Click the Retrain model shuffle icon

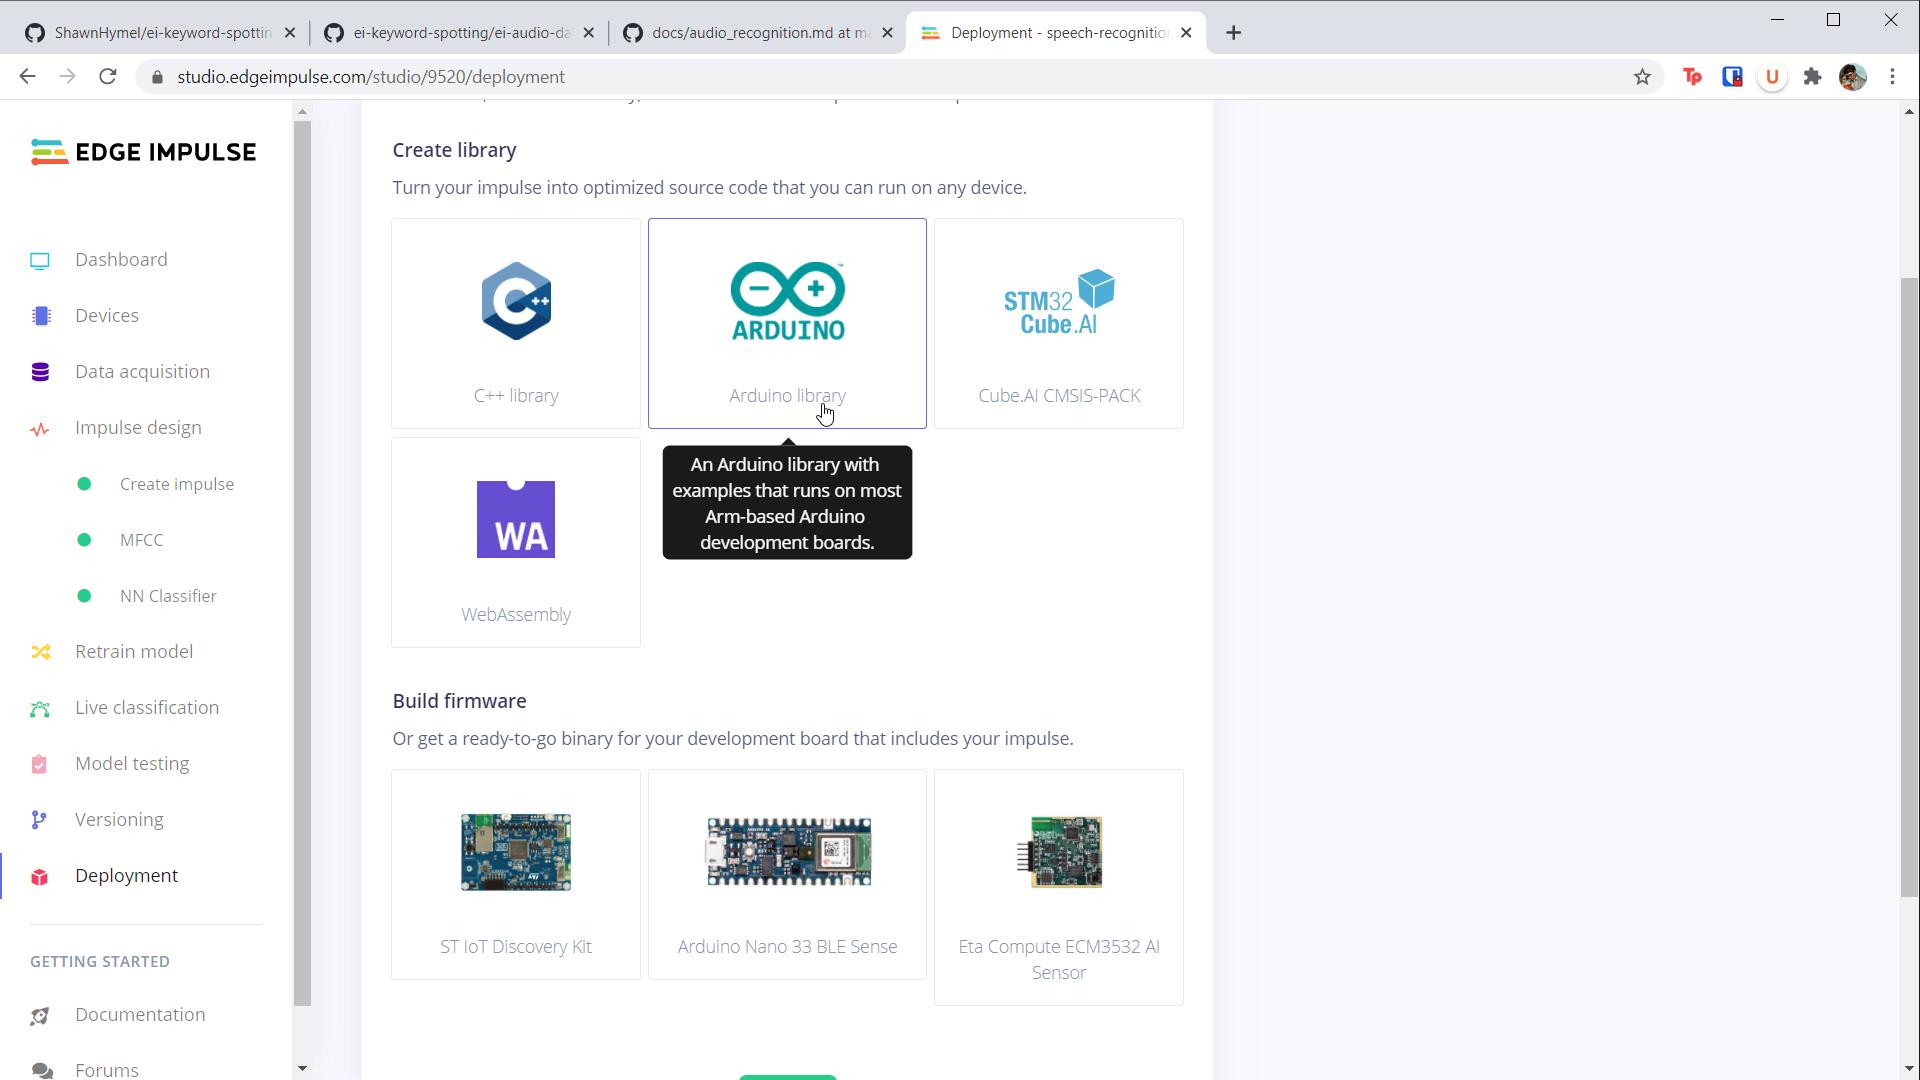point(40,652)
